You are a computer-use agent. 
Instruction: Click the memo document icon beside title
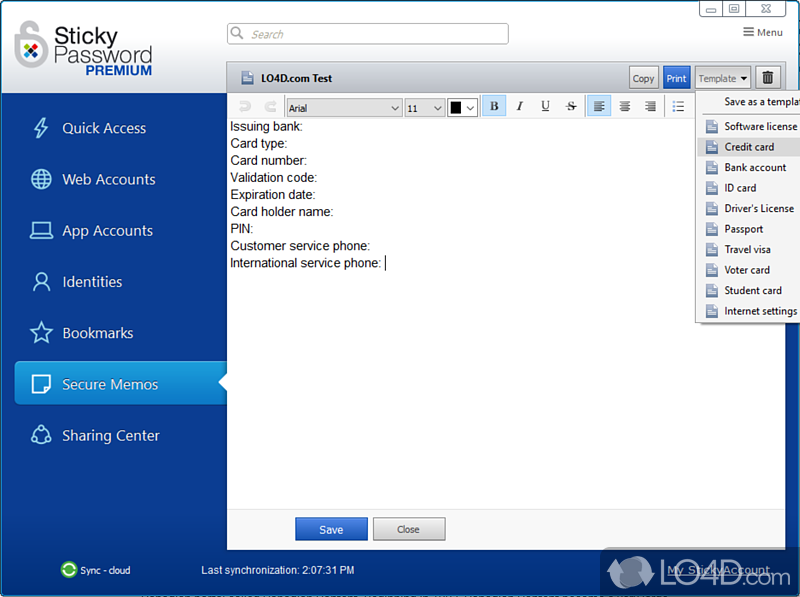click(247, 78)
